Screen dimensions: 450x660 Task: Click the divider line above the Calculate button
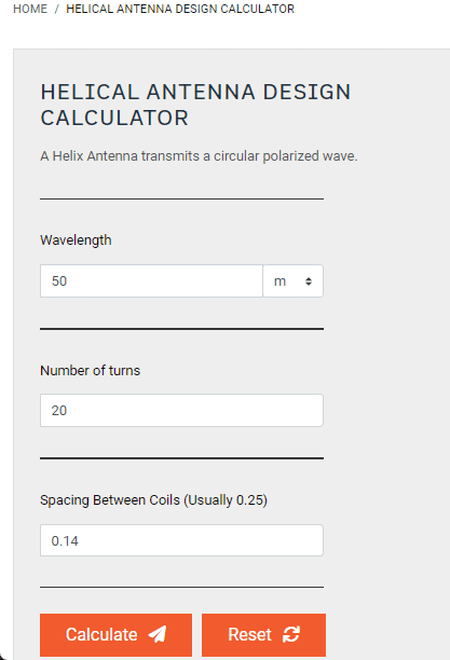point(182,587)
